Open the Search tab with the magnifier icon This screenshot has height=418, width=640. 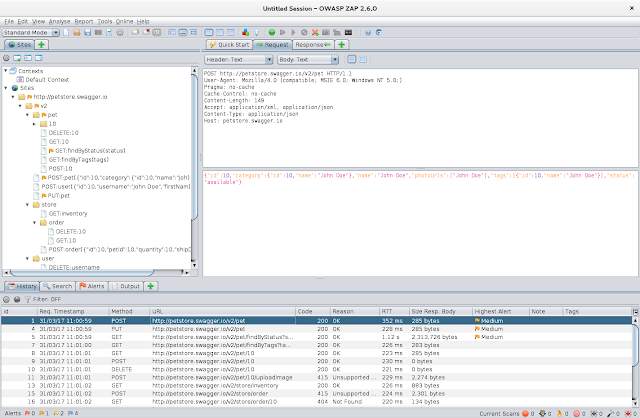click(58, 286)
